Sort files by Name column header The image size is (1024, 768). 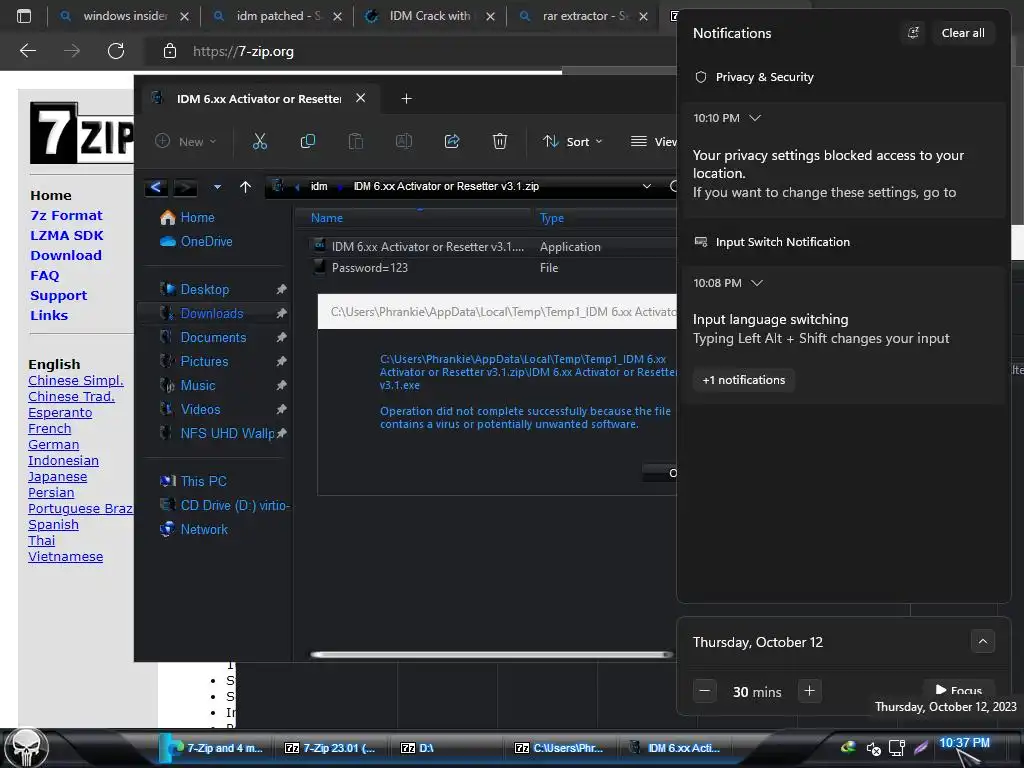pyautogui.click(x=327, y=218)
